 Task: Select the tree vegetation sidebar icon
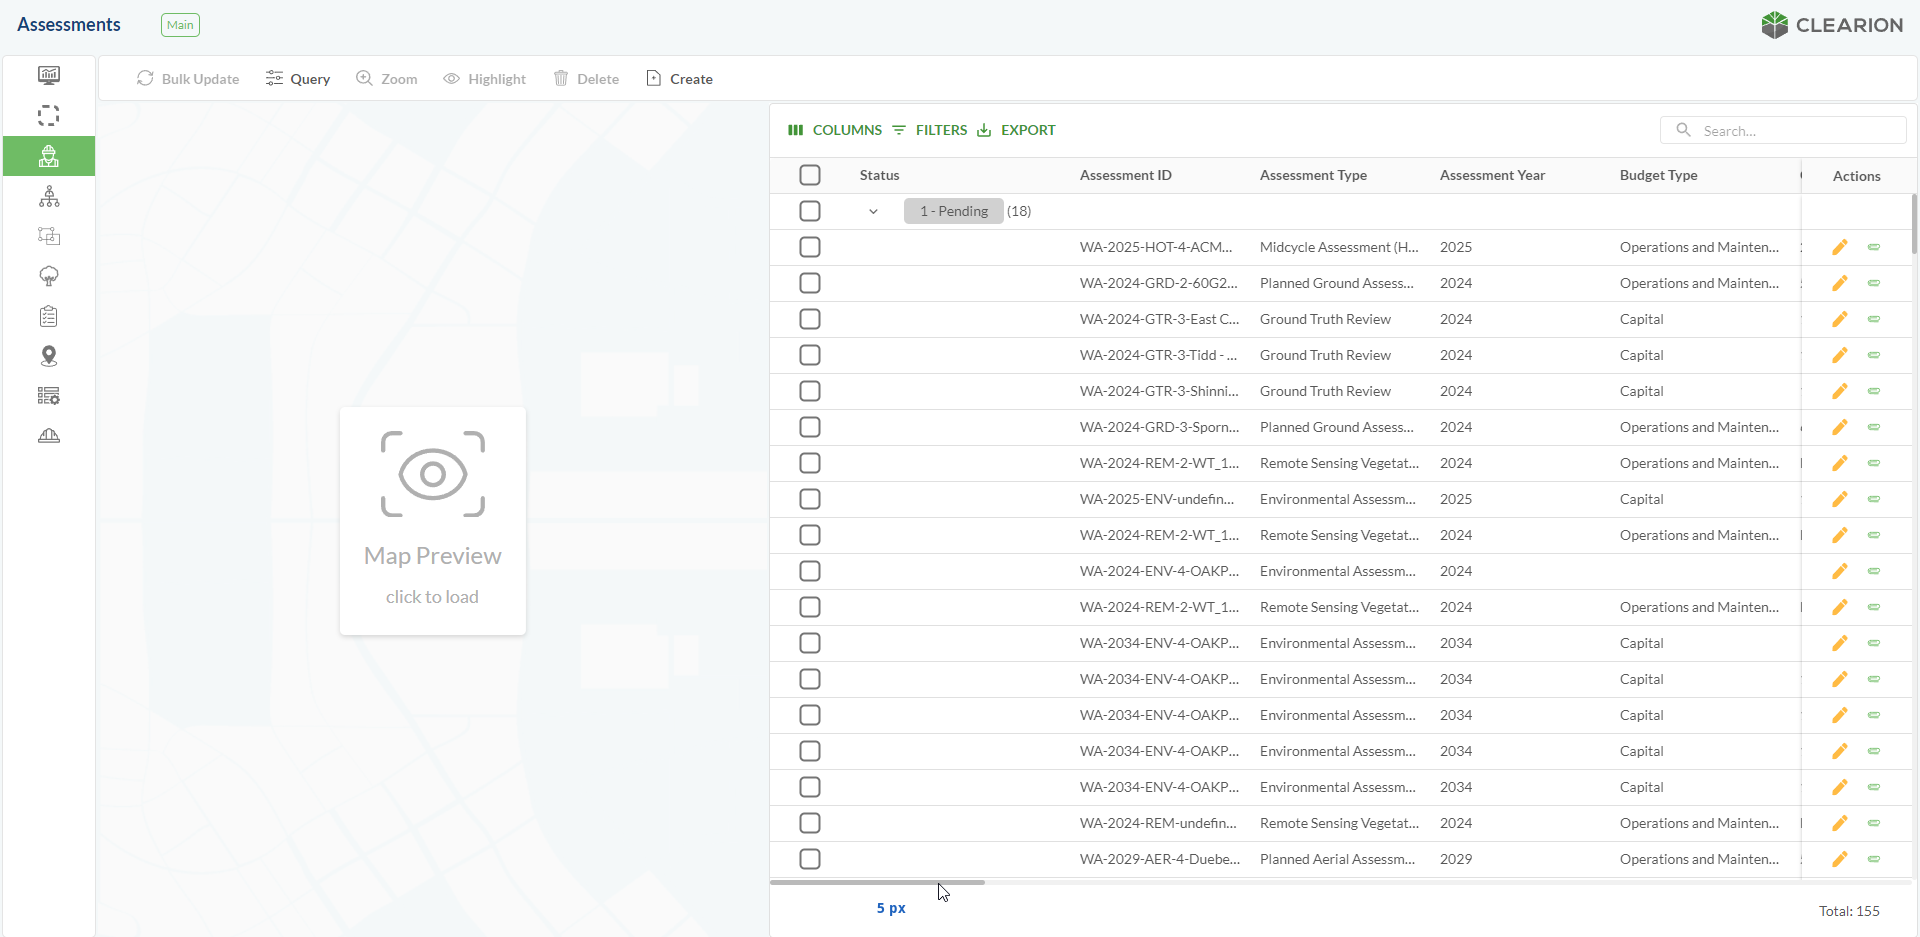[x=48, y=276]
